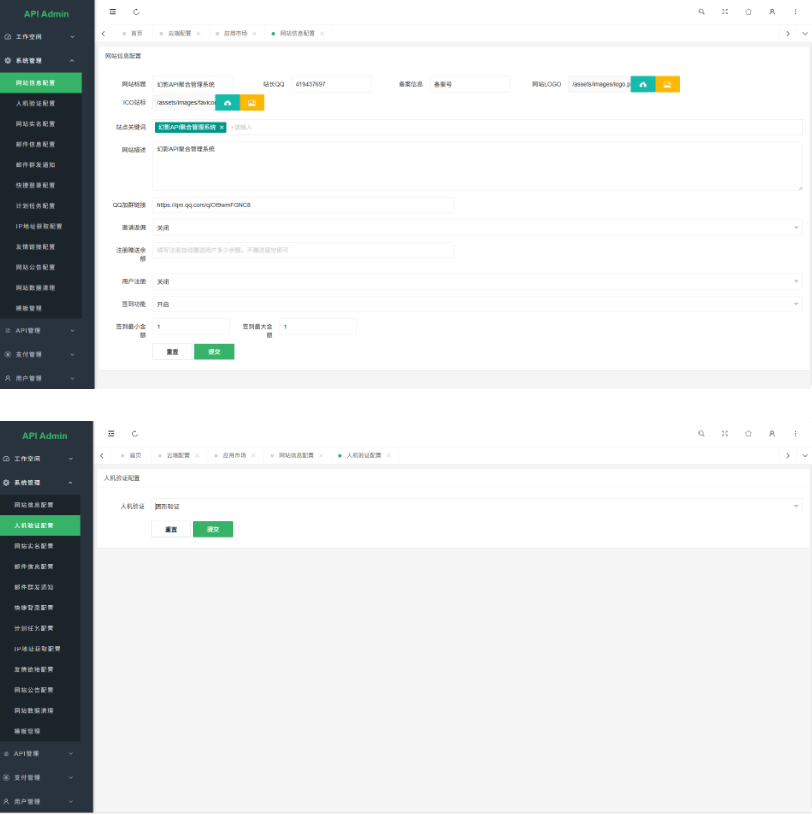This screenshot has height=815, width=812.
Task: Open the 人机验证 dropdown showing 图形验证
Action: coord(478,507)
